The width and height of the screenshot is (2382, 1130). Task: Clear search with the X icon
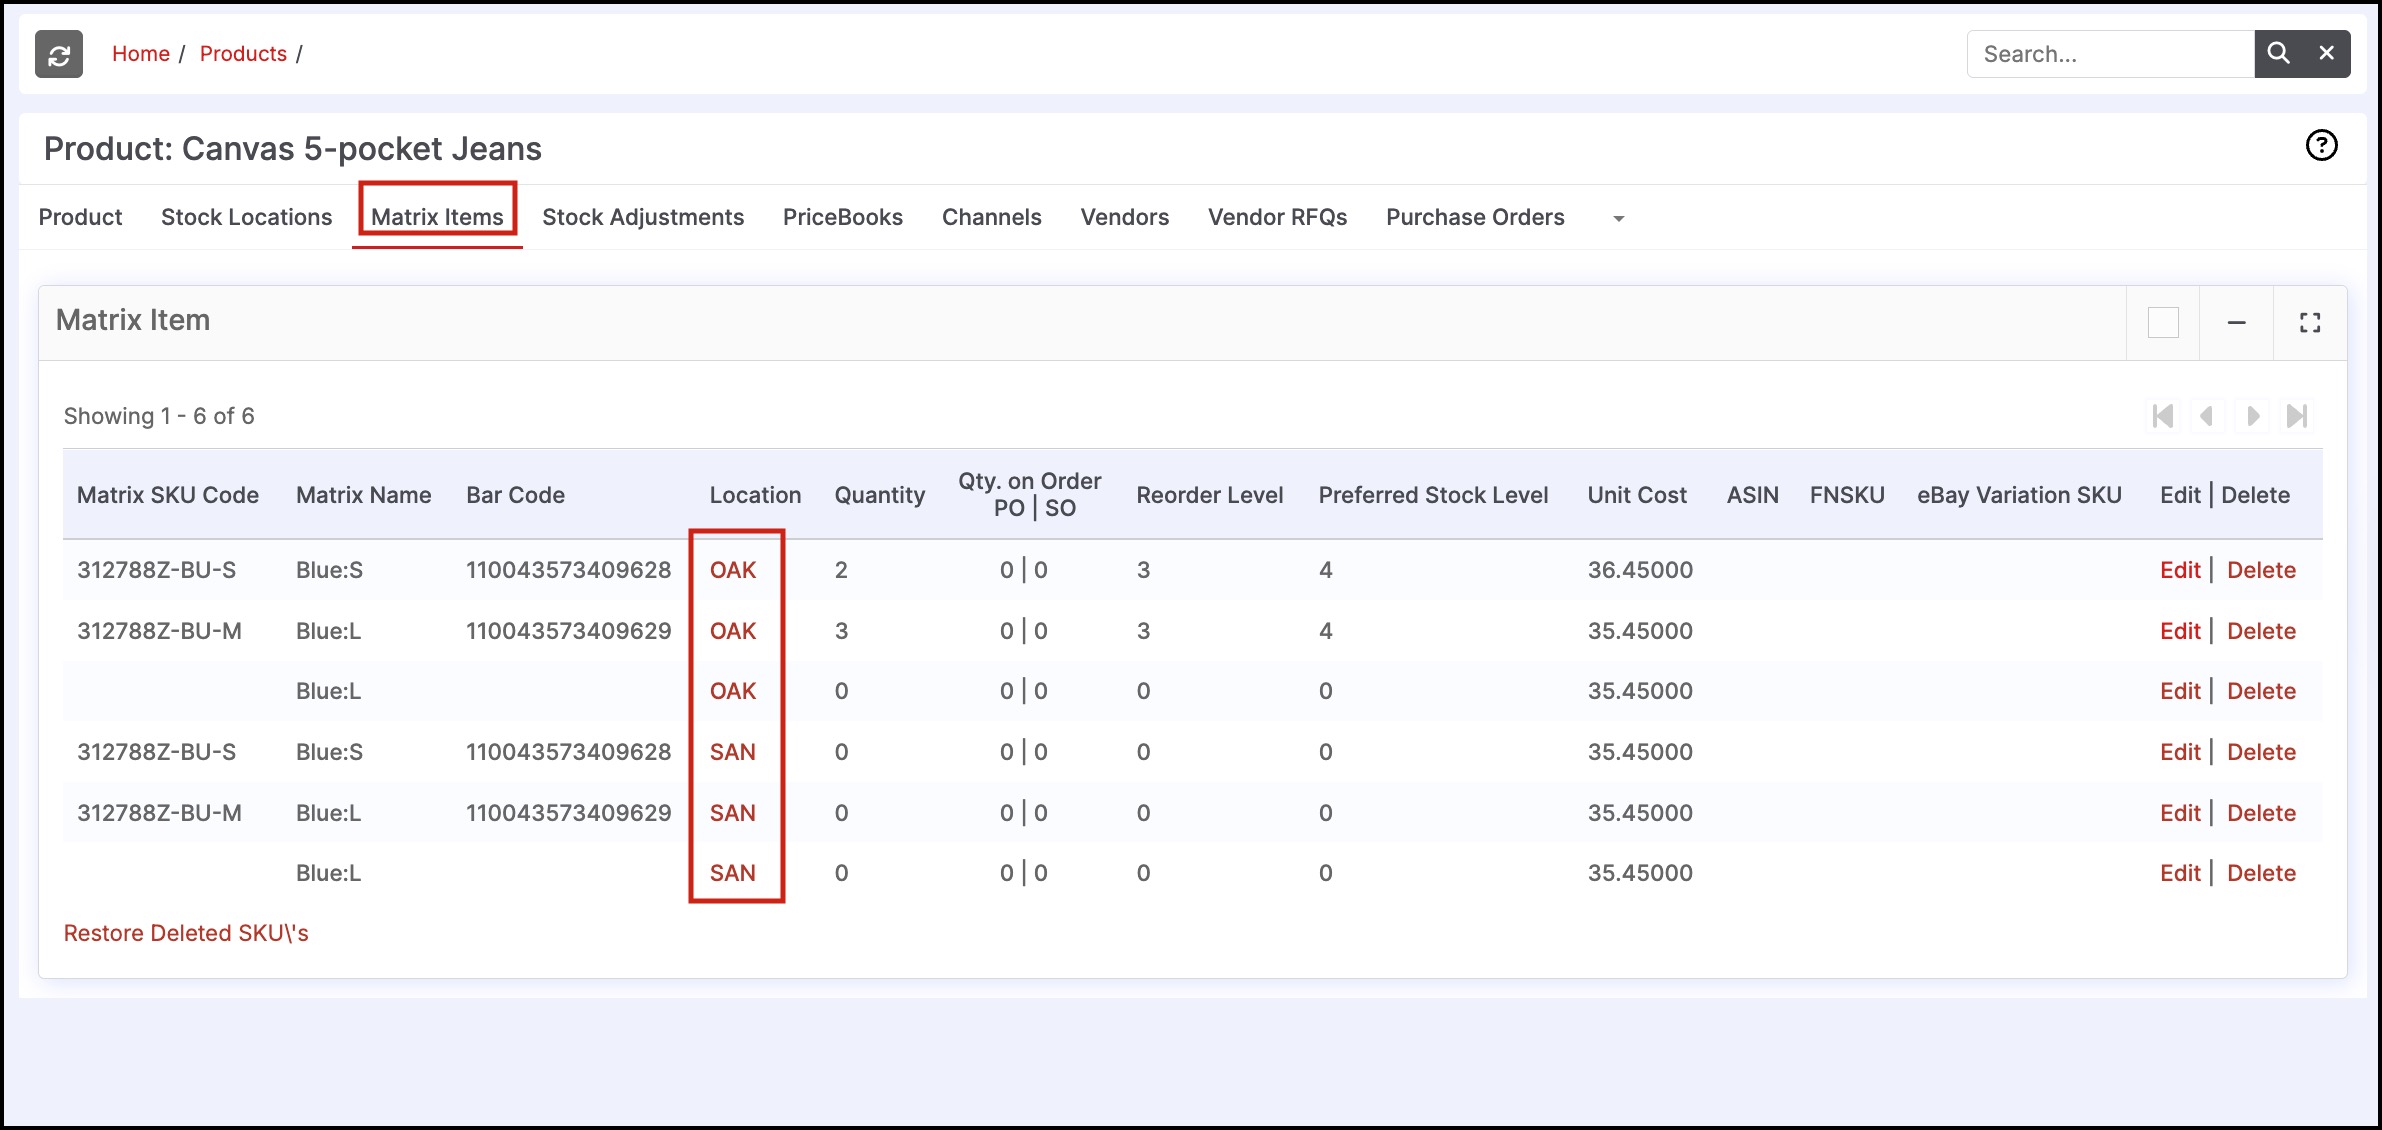[2327, 53]
